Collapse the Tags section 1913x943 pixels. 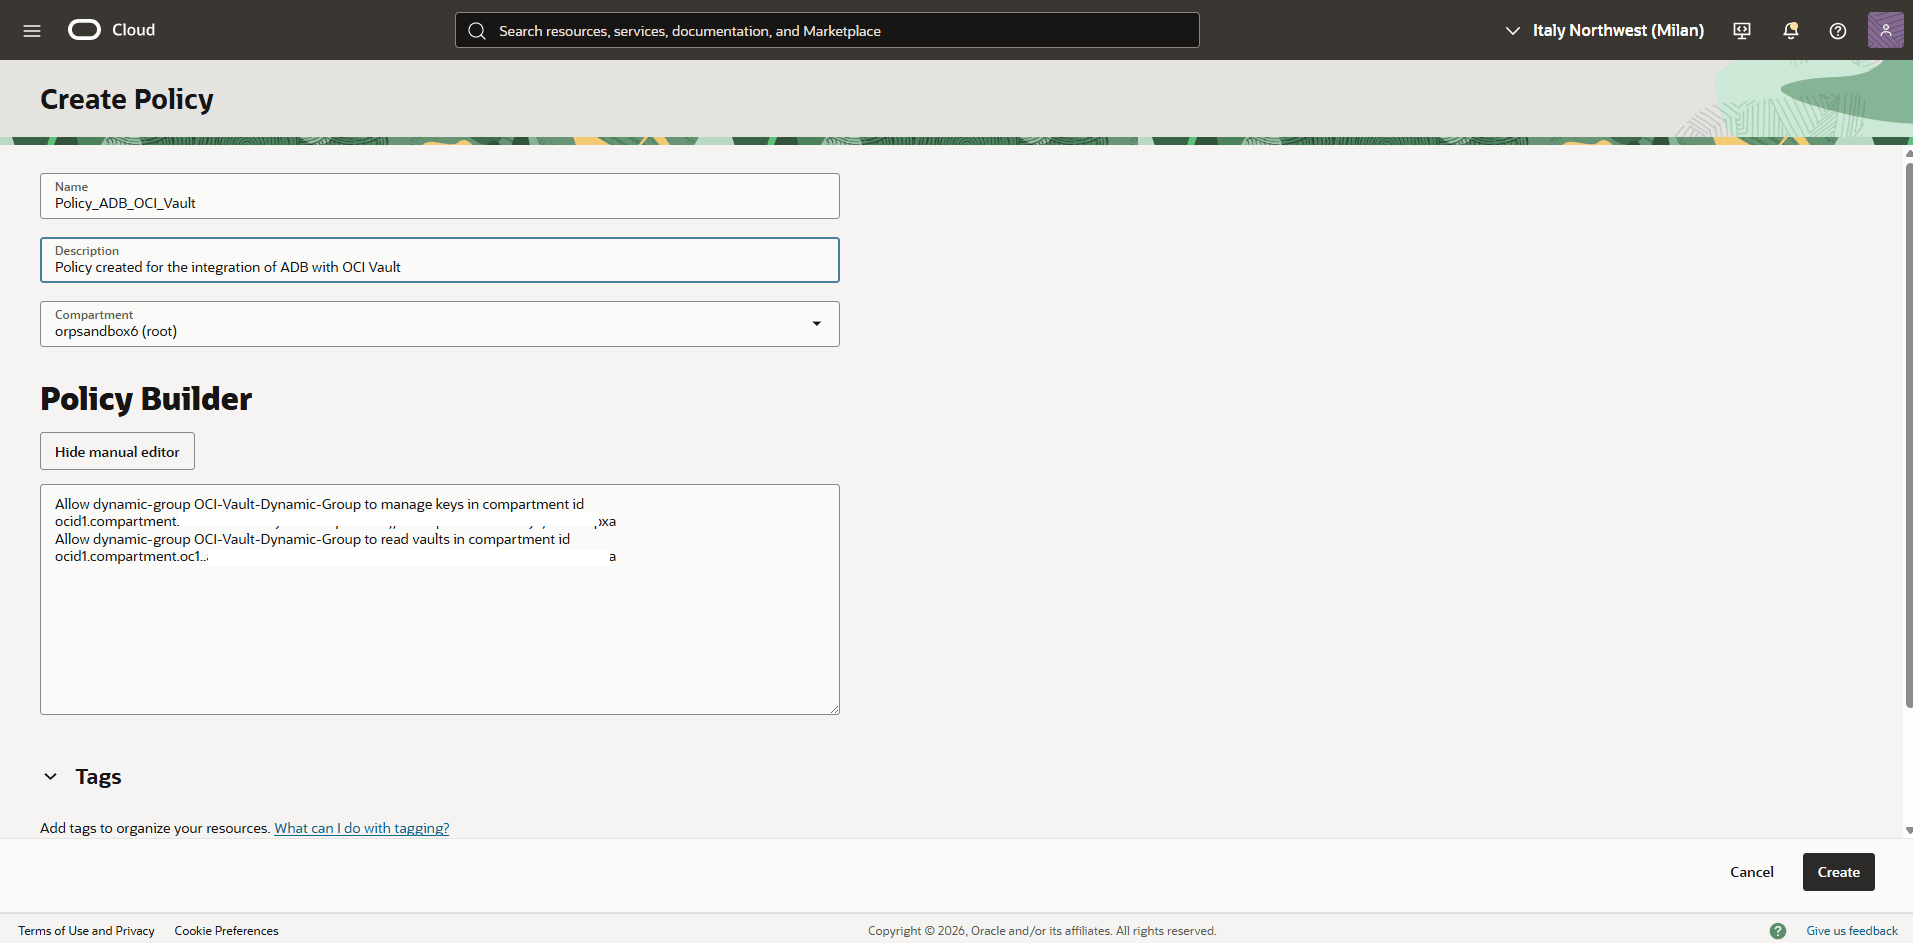tap(51, 777)
